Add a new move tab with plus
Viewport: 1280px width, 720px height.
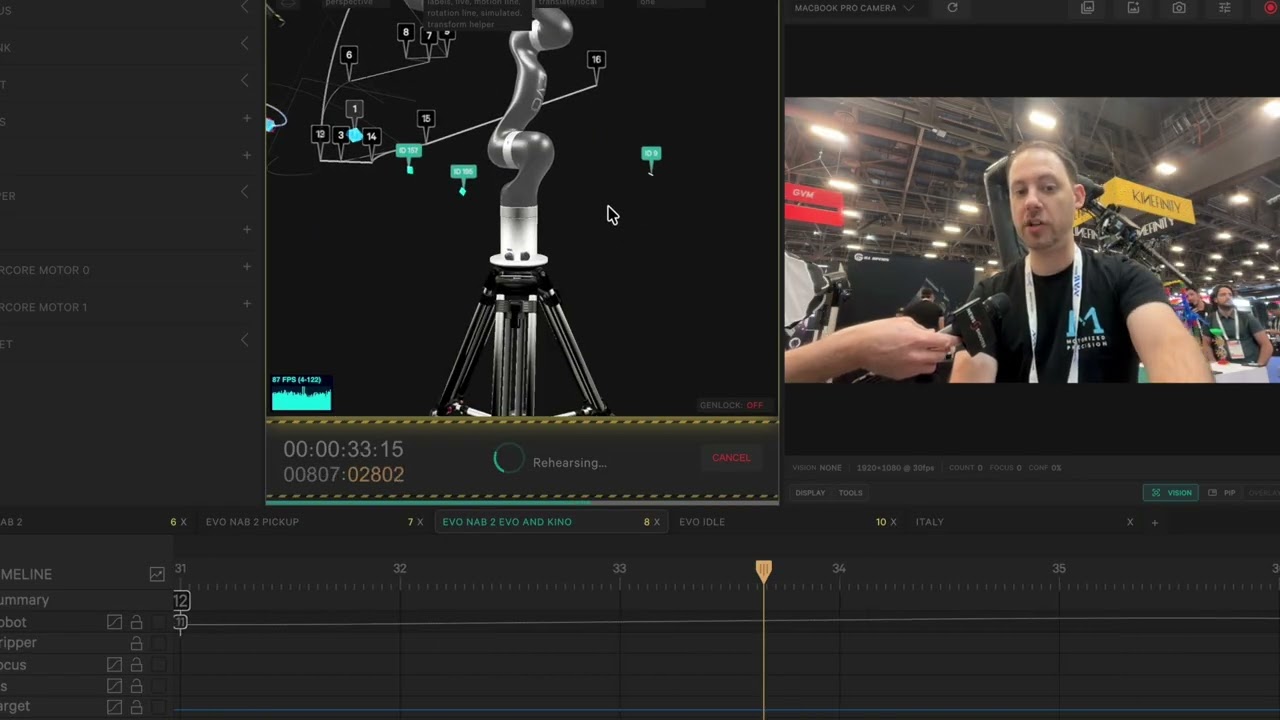click(x=1154, y=522)
